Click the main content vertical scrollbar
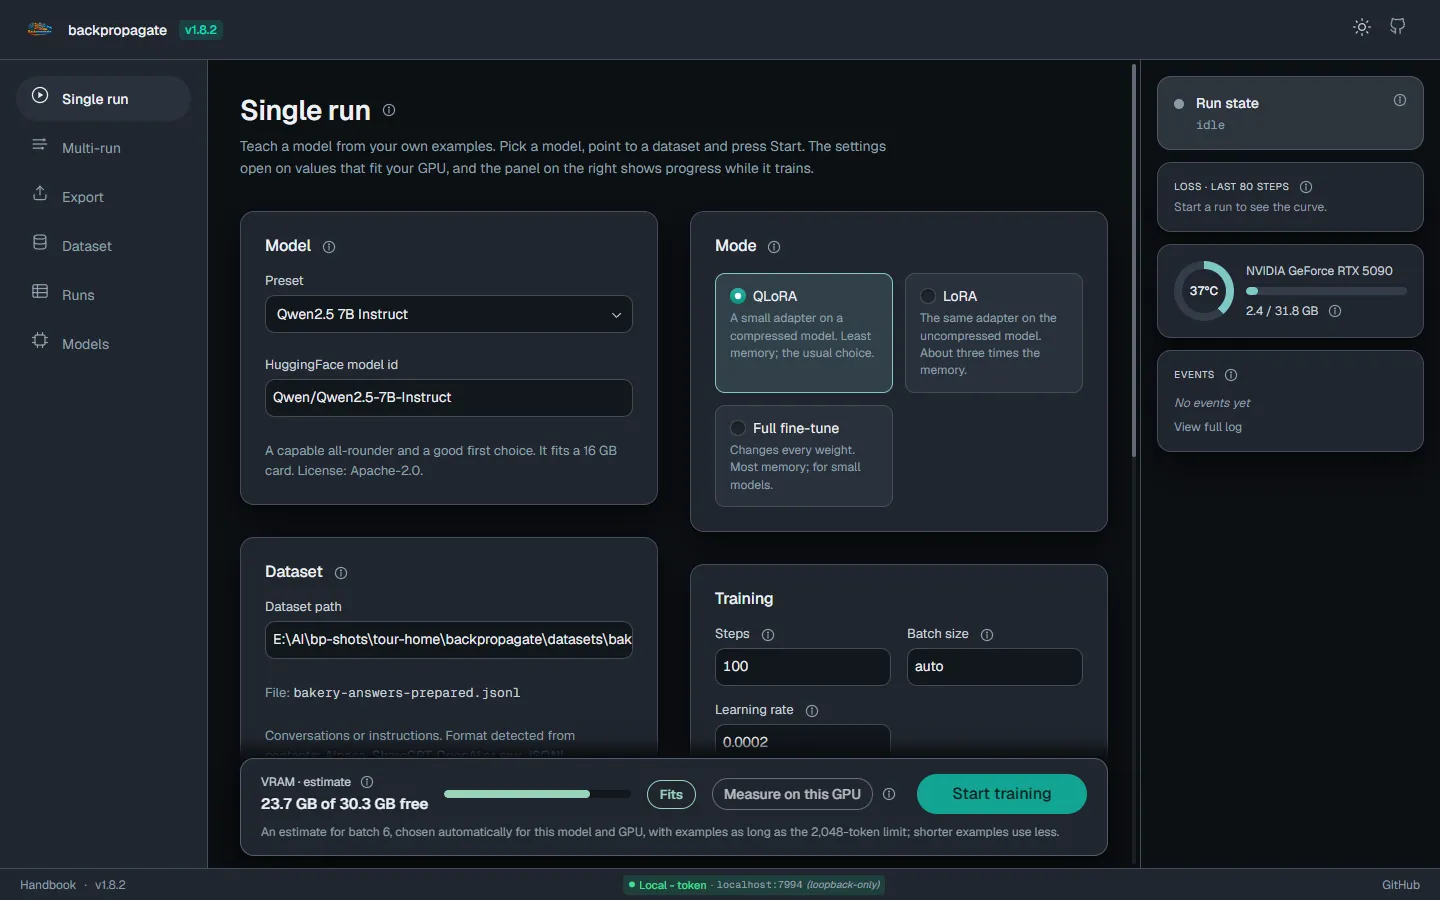The image size is (1440, 900). tap(1134, 260)
